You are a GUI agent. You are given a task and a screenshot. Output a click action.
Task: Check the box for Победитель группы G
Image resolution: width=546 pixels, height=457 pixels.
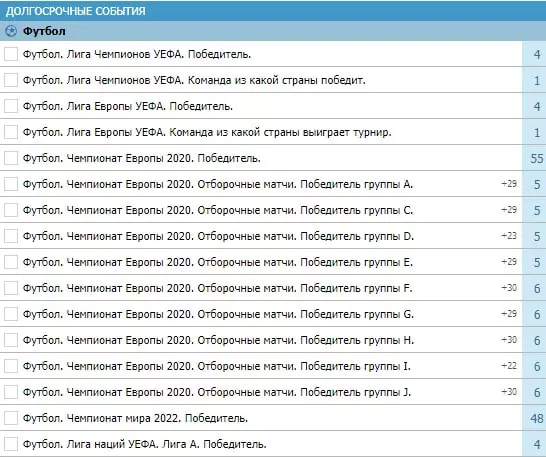[11, 314]
